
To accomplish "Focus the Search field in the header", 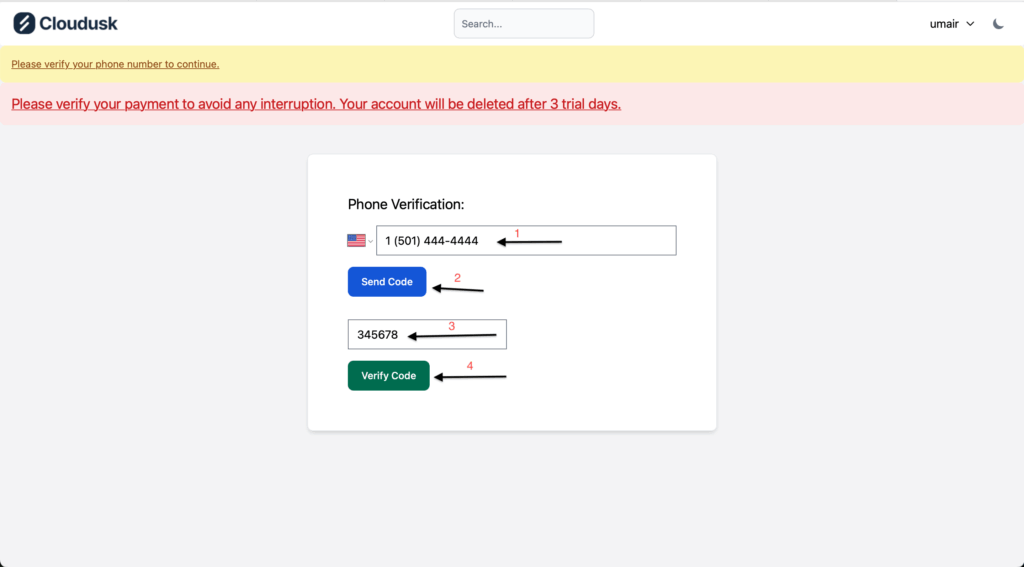I will (524, 24).
